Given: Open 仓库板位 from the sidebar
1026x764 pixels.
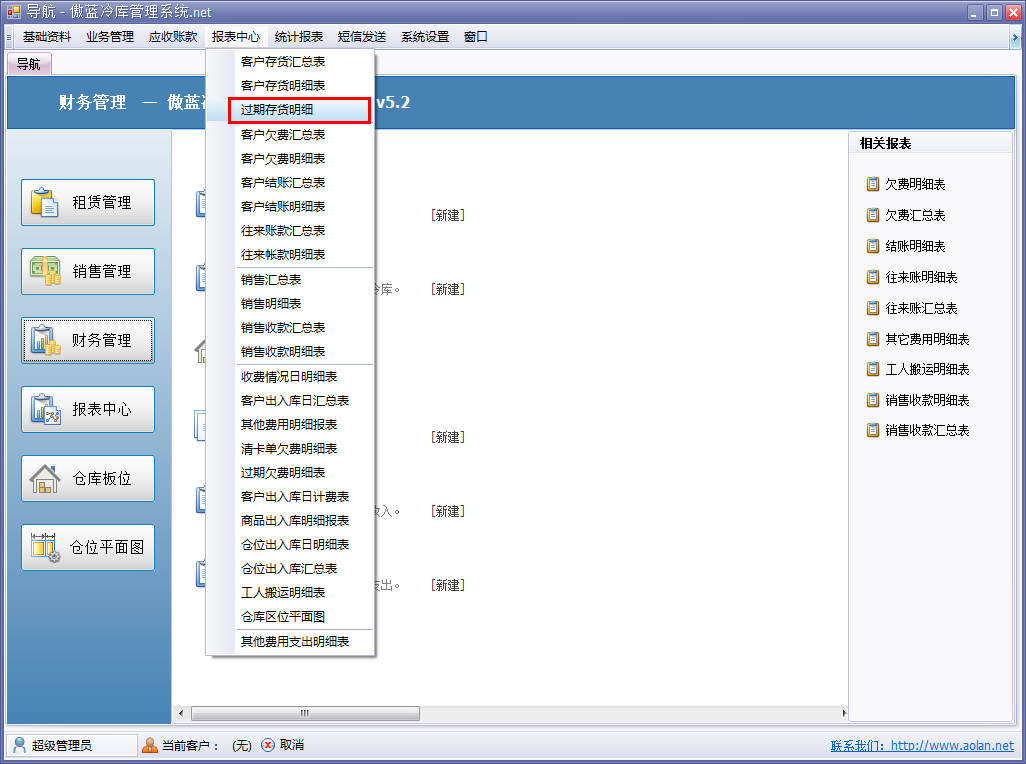Looking at the screenshot, I should [x=87, y=478].
